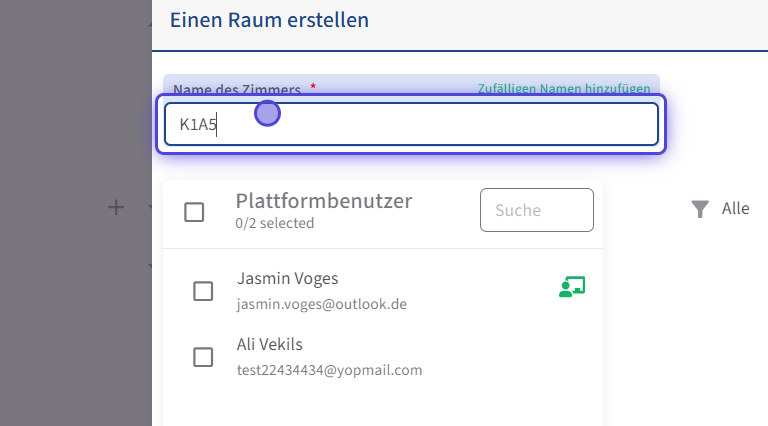768x426 pixels.
Task: Click the funnel filter icon
Action: pyautogui.click(x=701, y=209)
